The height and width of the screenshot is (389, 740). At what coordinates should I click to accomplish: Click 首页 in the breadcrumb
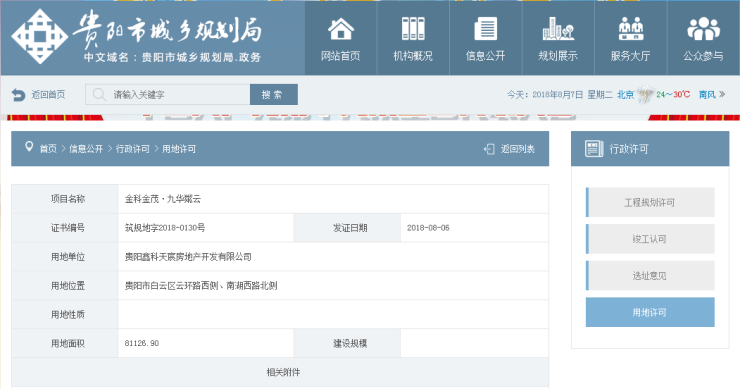pyautogui.click(x=48, y=149)
